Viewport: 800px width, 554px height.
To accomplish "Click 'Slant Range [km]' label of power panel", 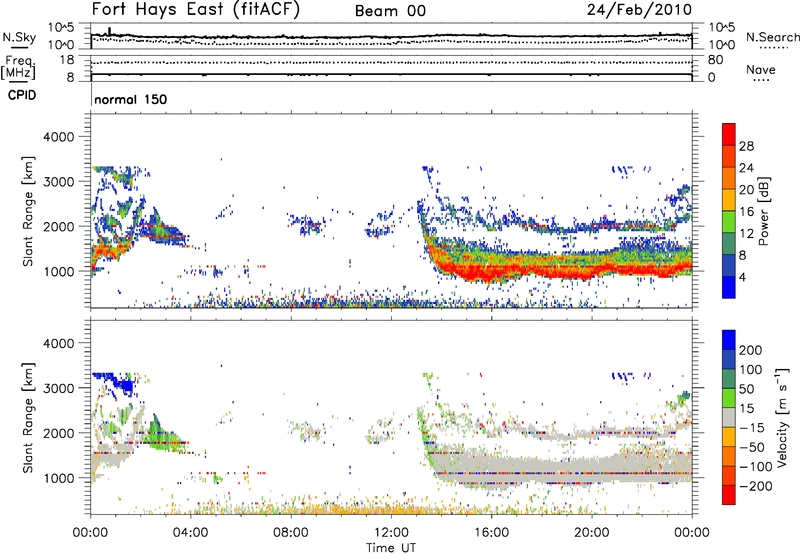I will point(28,211).
